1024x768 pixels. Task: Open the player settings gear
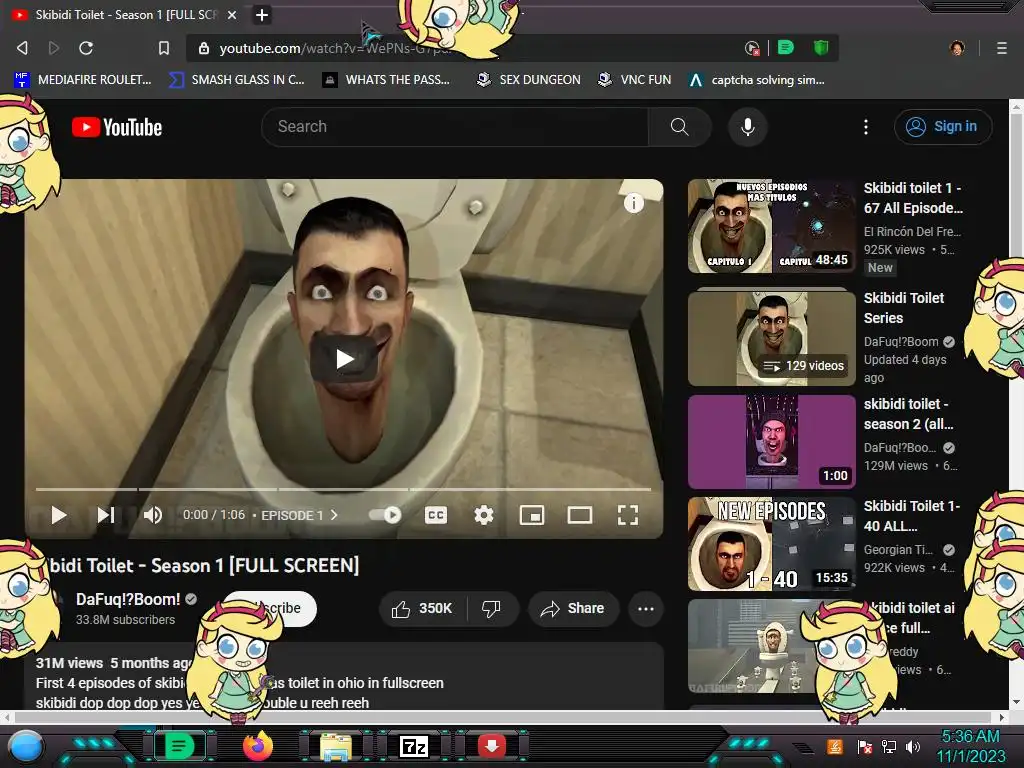coord(484,515)
